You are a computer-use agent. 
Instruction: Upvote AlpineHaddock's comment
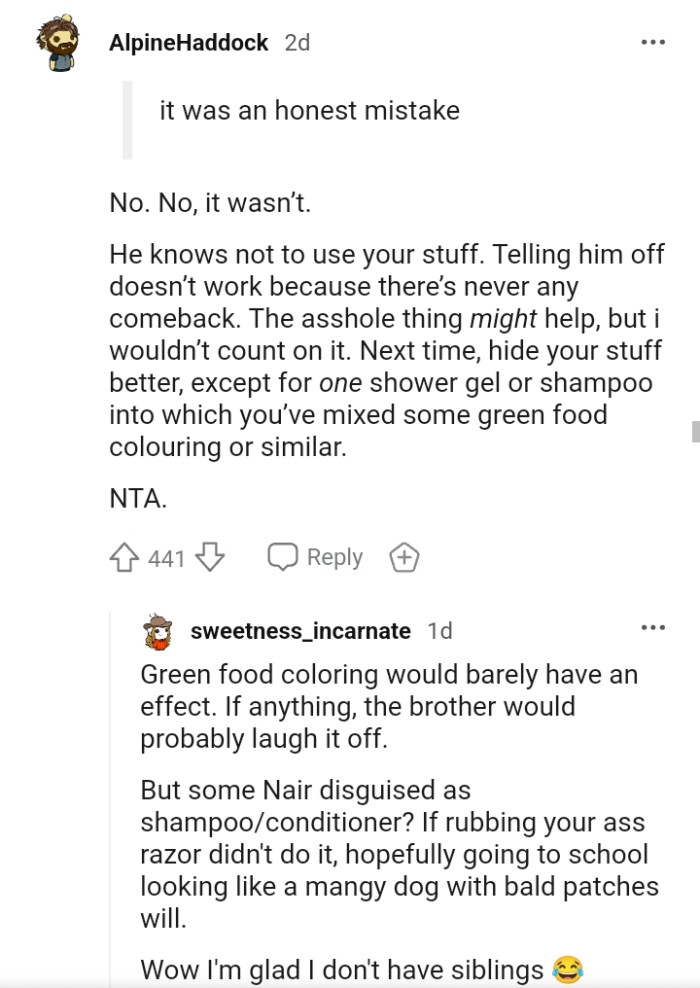pos(123,557)
